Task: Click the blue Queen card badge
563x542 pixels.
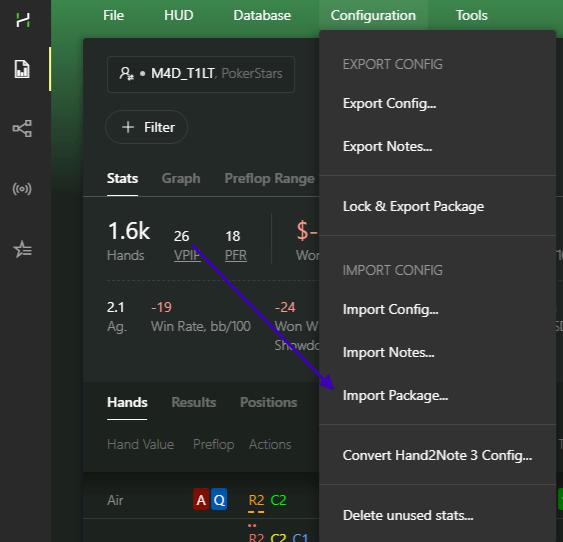Action: (x=219, y=499)
